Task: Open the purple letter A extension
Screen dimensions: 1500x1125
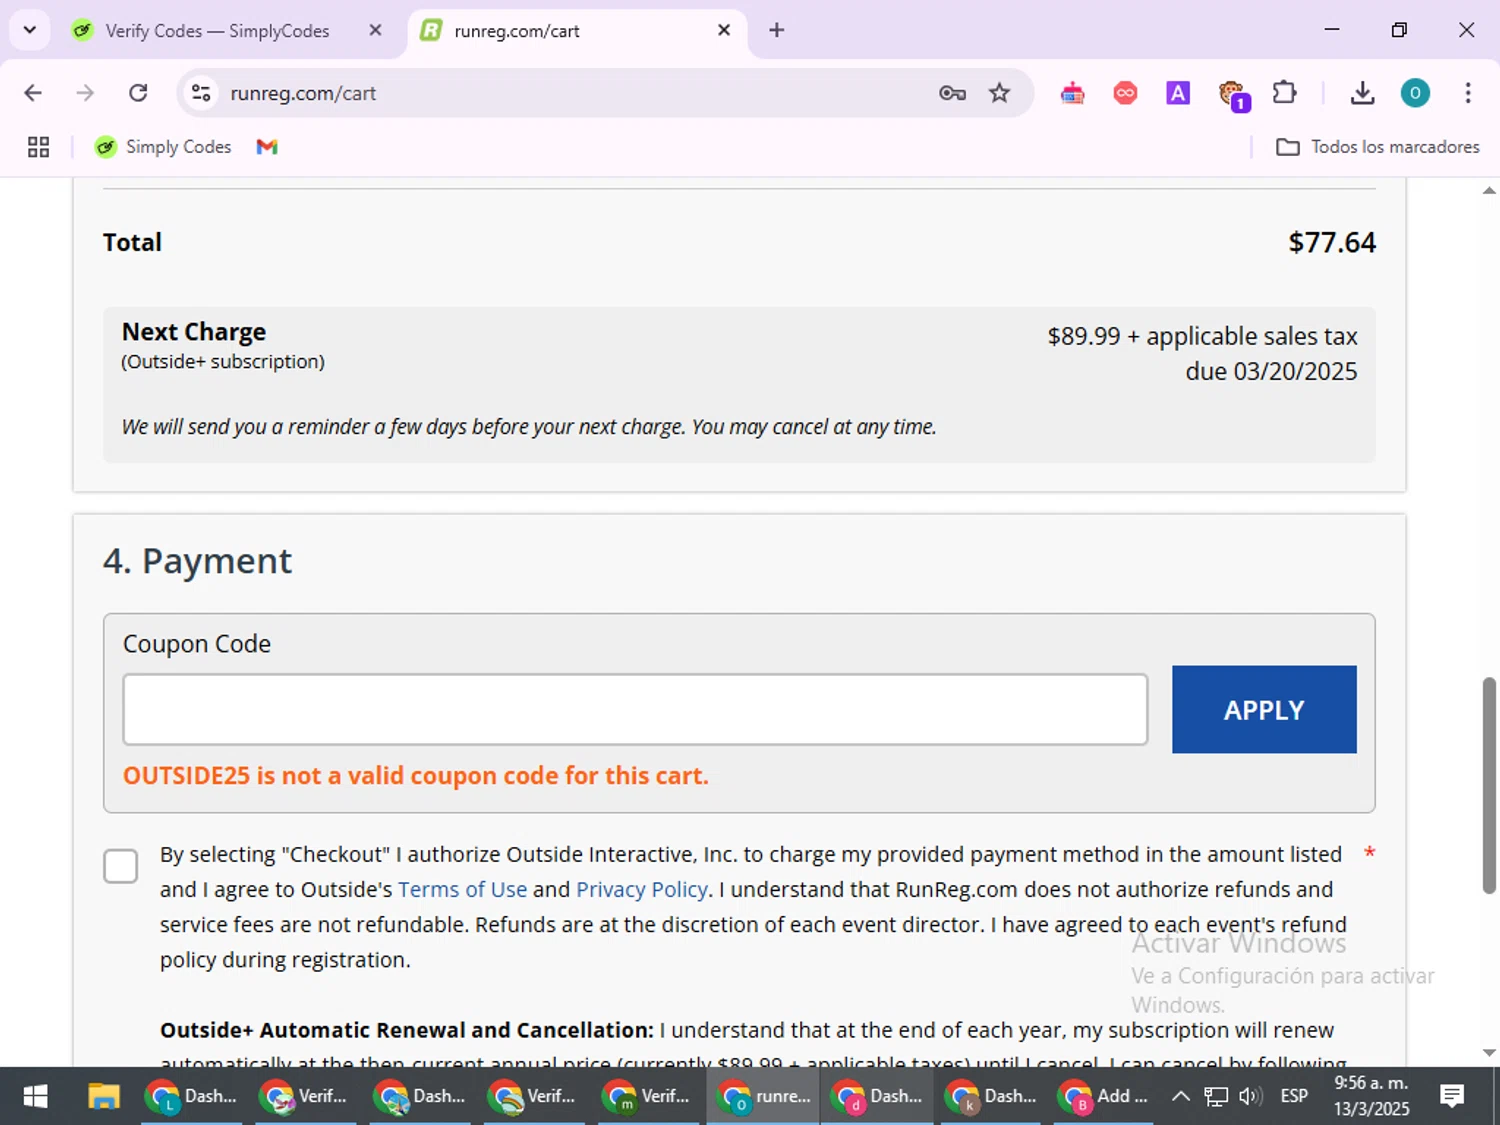Action: pos(1178,93)
